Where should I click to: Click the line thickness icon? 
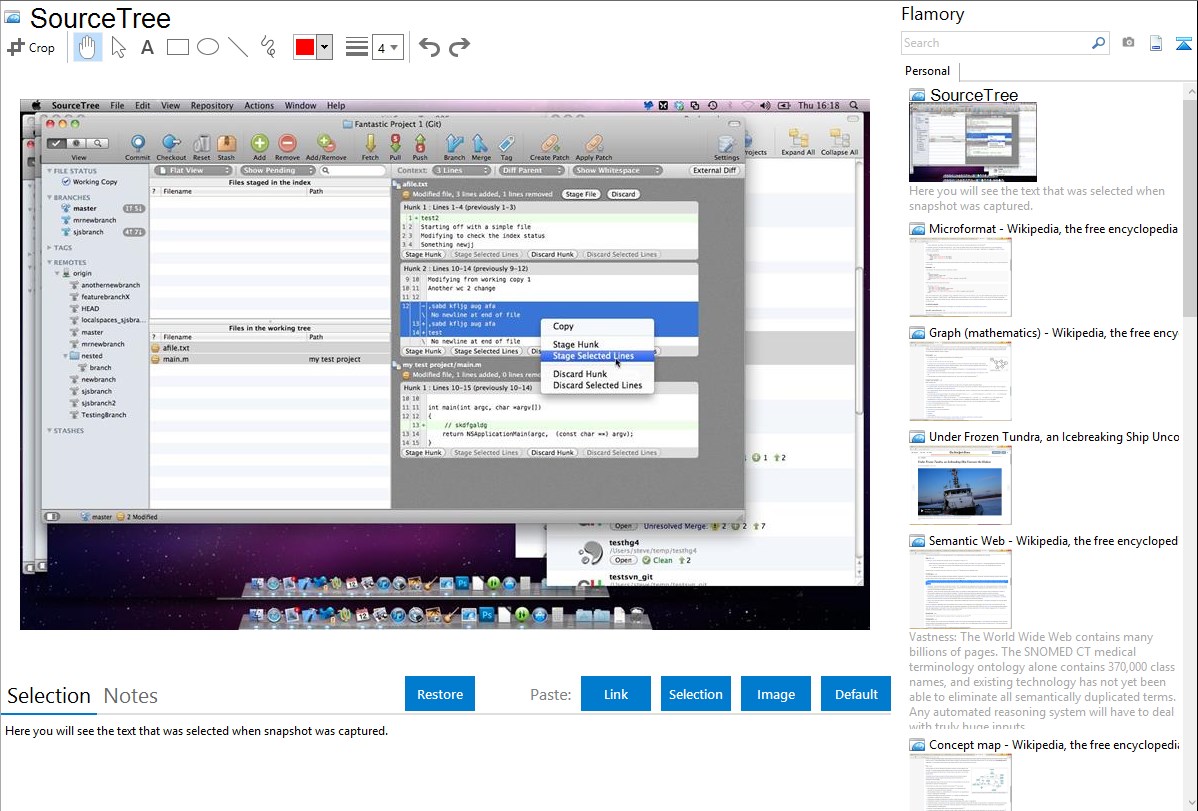coord(356,47)
